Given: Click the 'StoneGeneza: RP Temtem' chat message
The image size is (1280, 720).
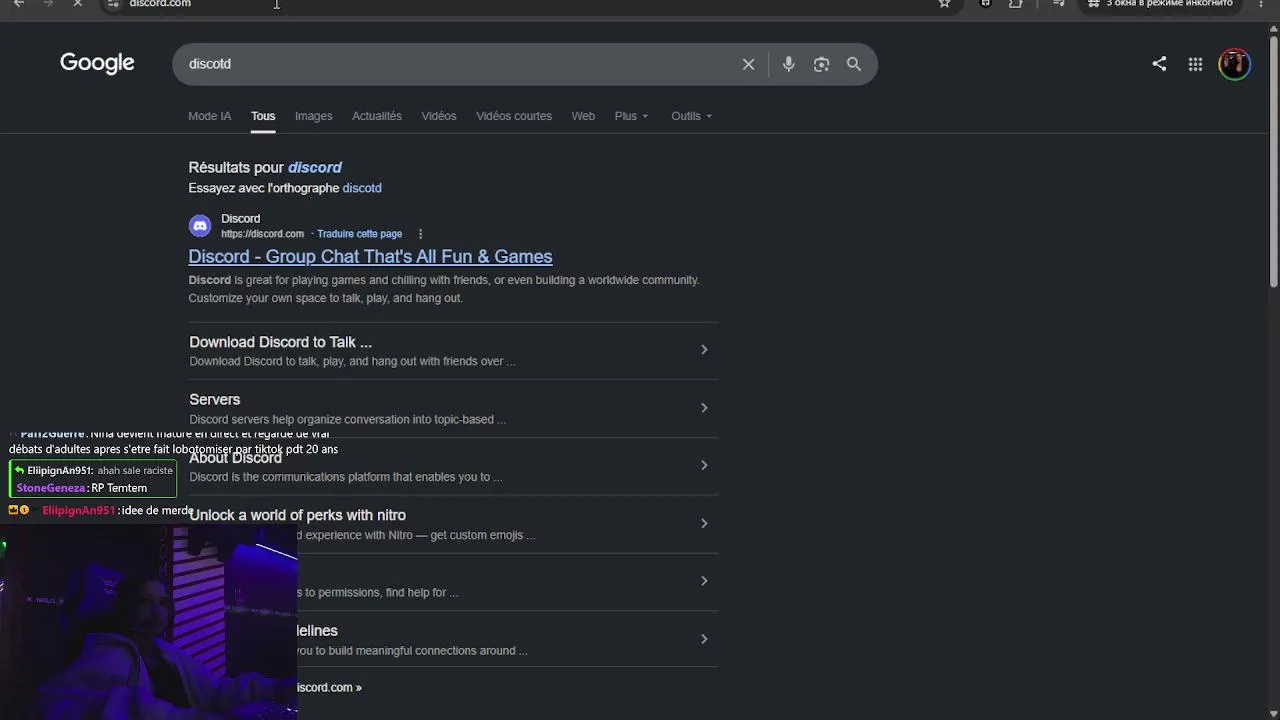Looking at the screenshot, I should coord(82,488).
